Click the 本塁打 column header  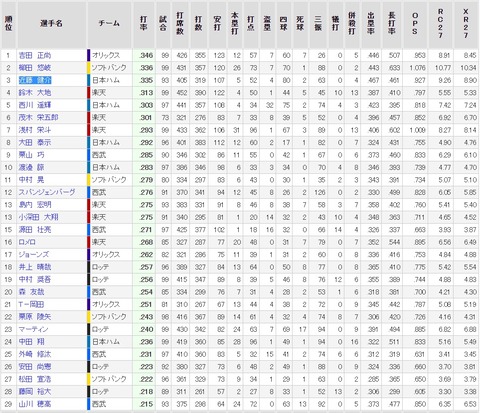(x=235, y=24)
